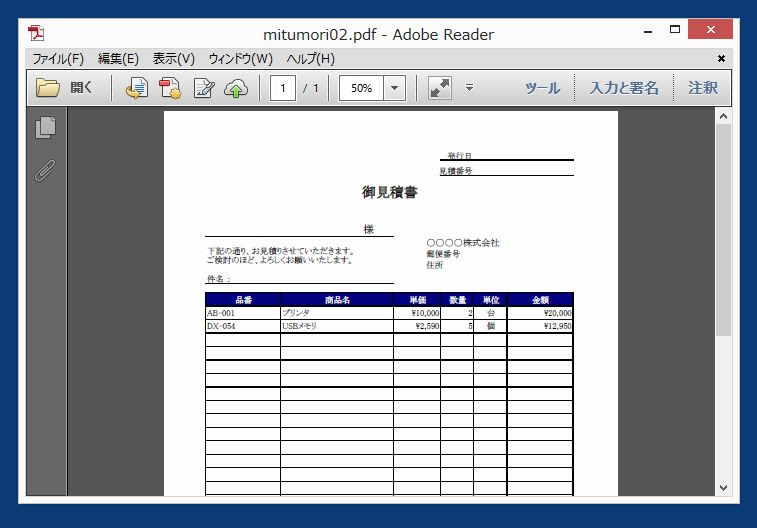Click the 金額 column header

pyautogui.click(x=540, y=300)
